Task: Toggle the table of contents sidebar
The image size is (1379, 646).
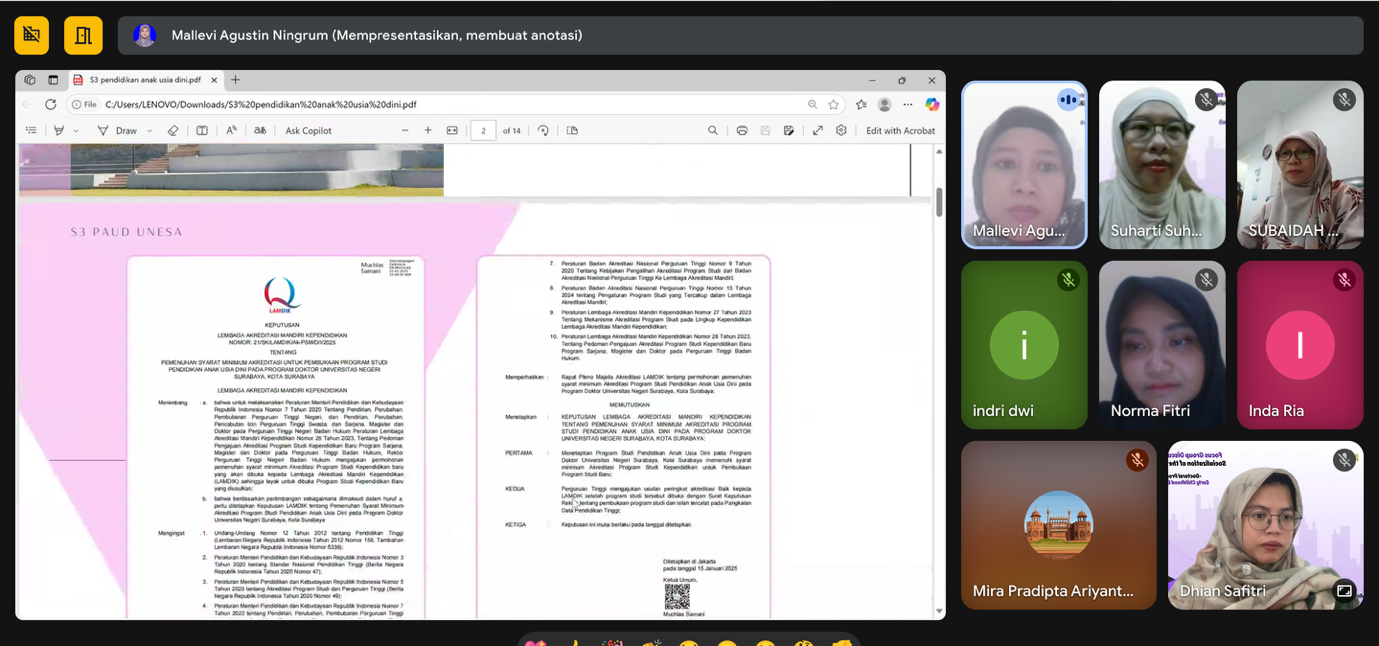Action: [x=31, y=131]
